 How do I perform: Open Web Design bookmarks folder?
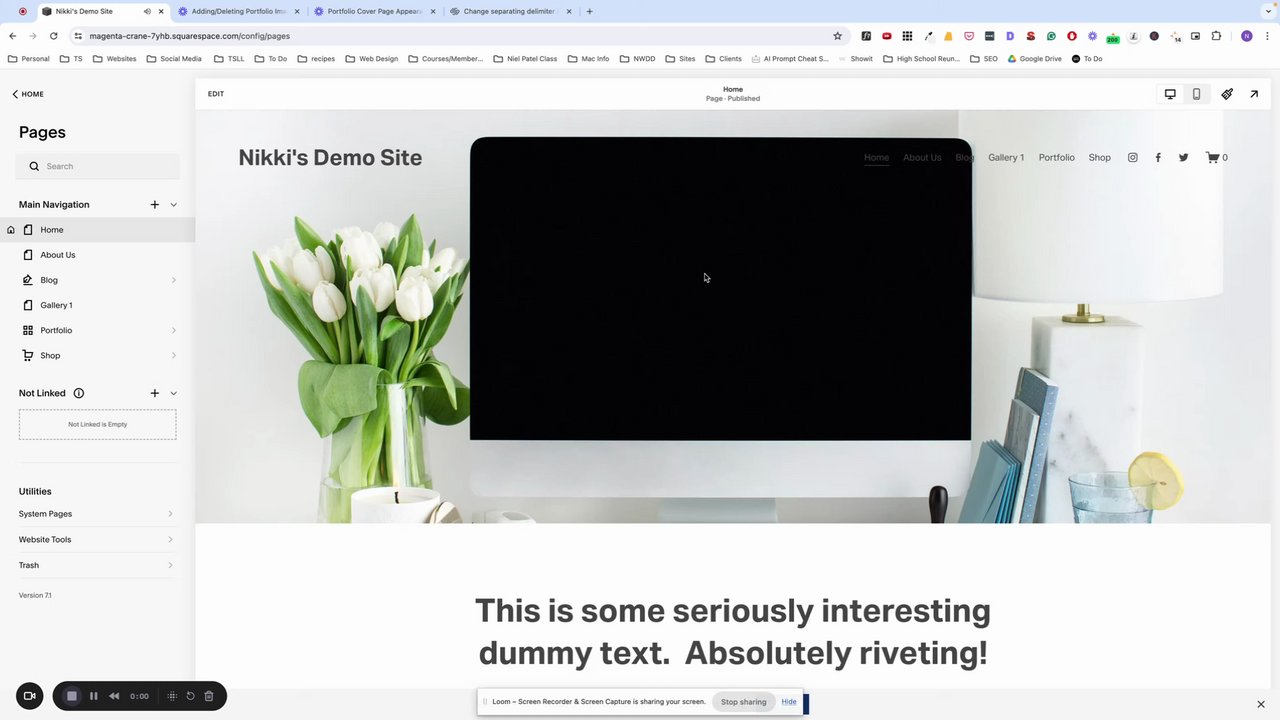[372, 59]
